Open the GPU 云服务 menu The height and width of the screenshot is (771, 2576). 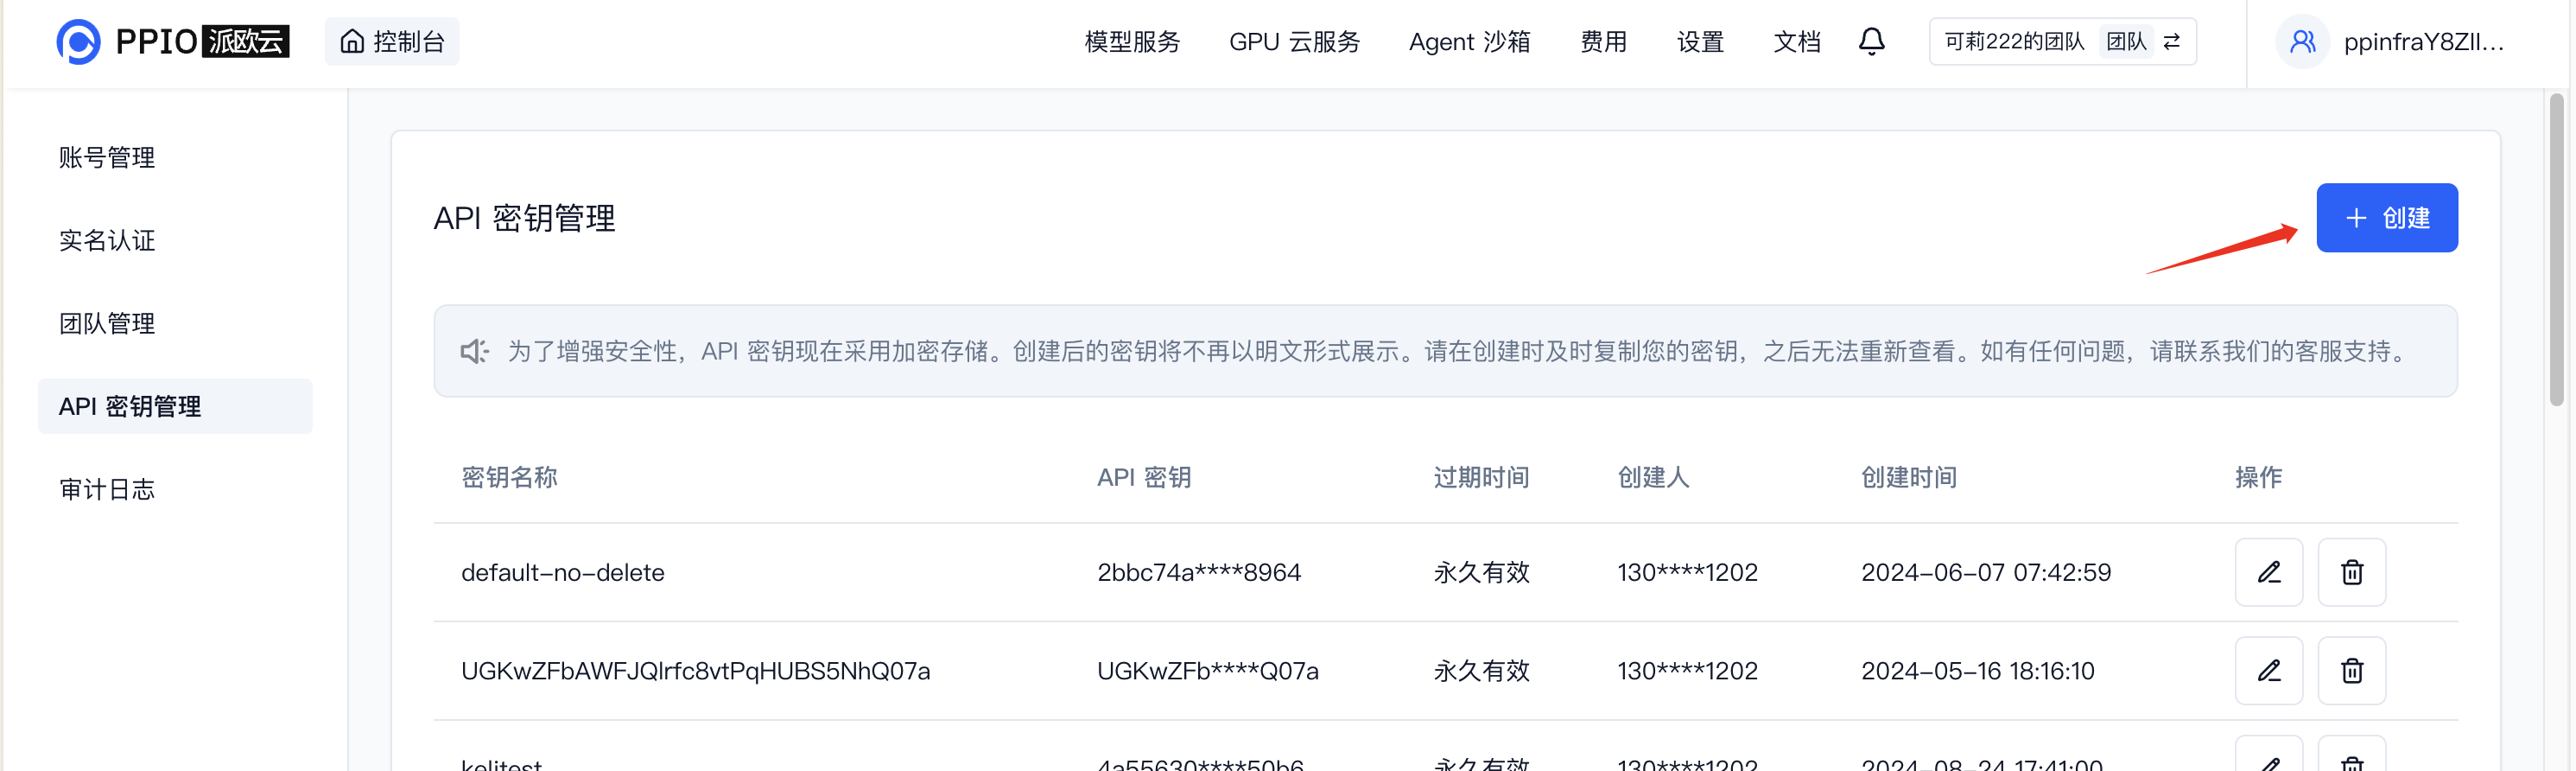click(1294, 42)
